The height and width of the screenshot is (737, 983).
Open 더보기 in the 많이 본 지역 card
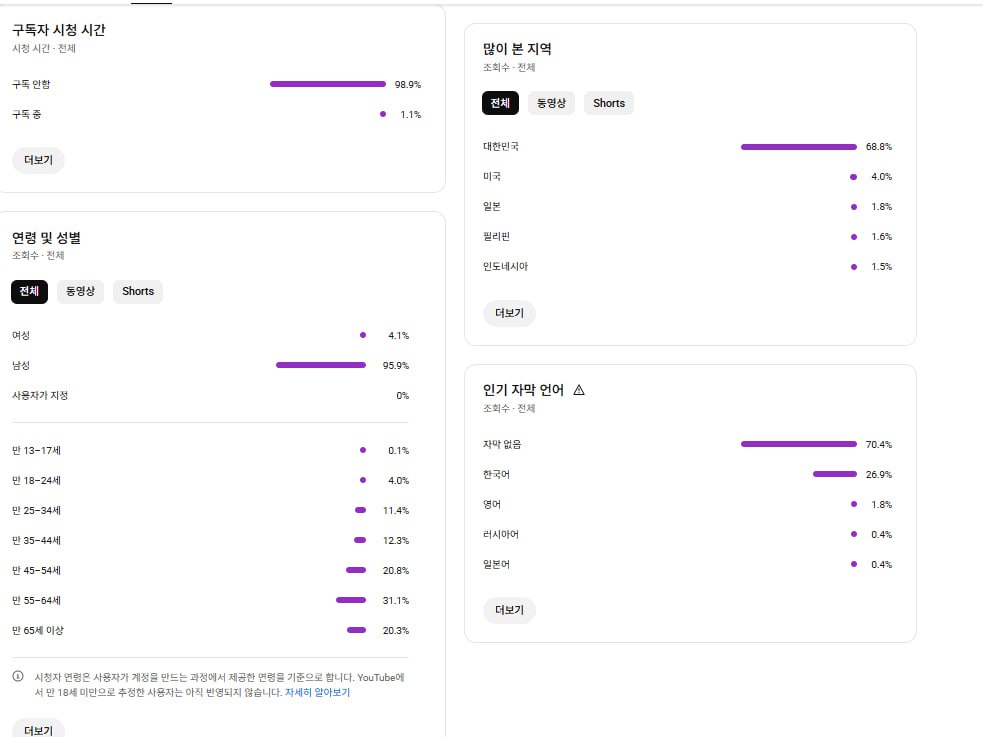point(509,313)
